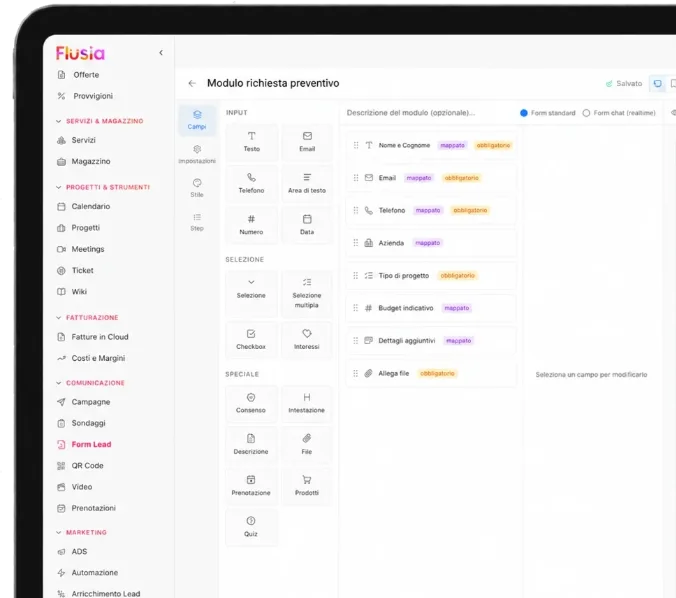
Task: Collapse the MARKETING section
Action: point(58,532)
